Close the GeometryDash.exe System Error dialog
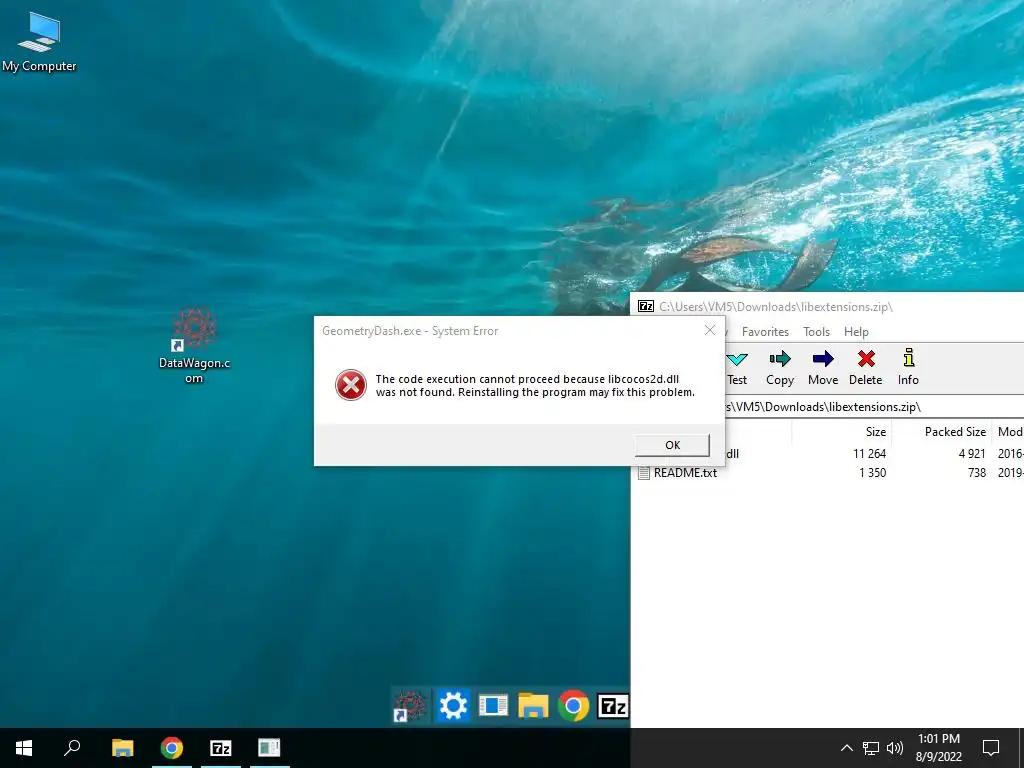 tap(710, 330)
